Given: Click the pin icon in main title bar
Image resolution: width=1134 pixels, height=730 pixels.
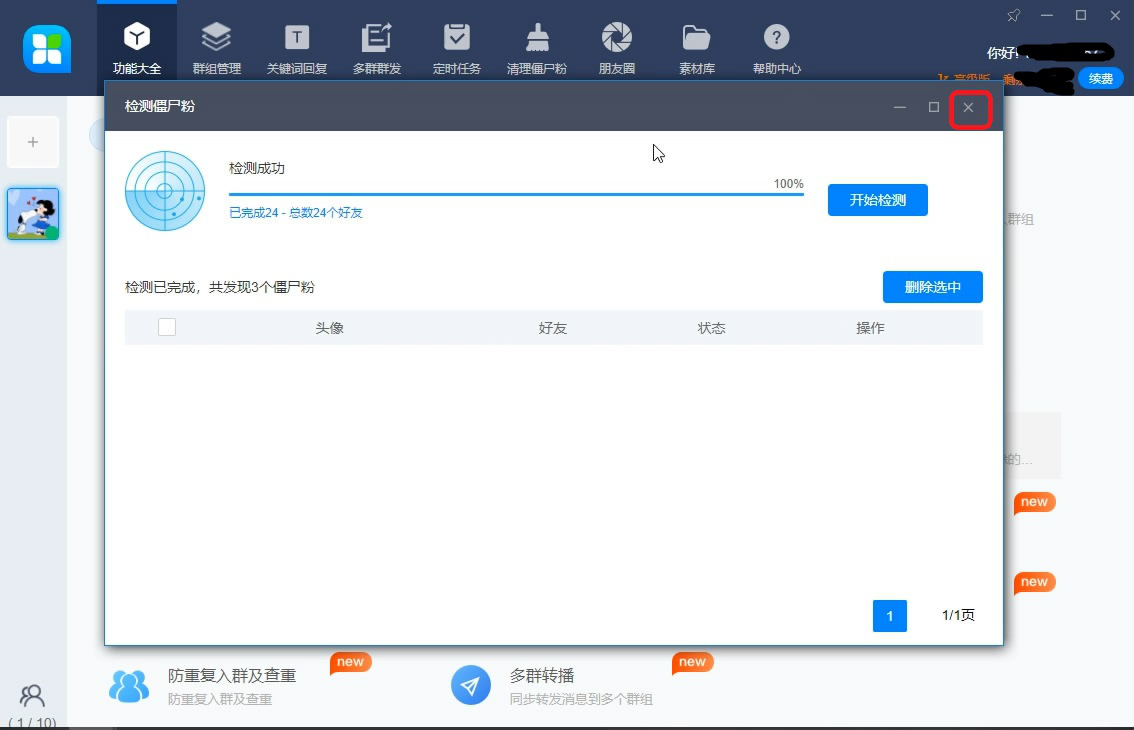Looking at the screenshot, I should [1014, 15].
